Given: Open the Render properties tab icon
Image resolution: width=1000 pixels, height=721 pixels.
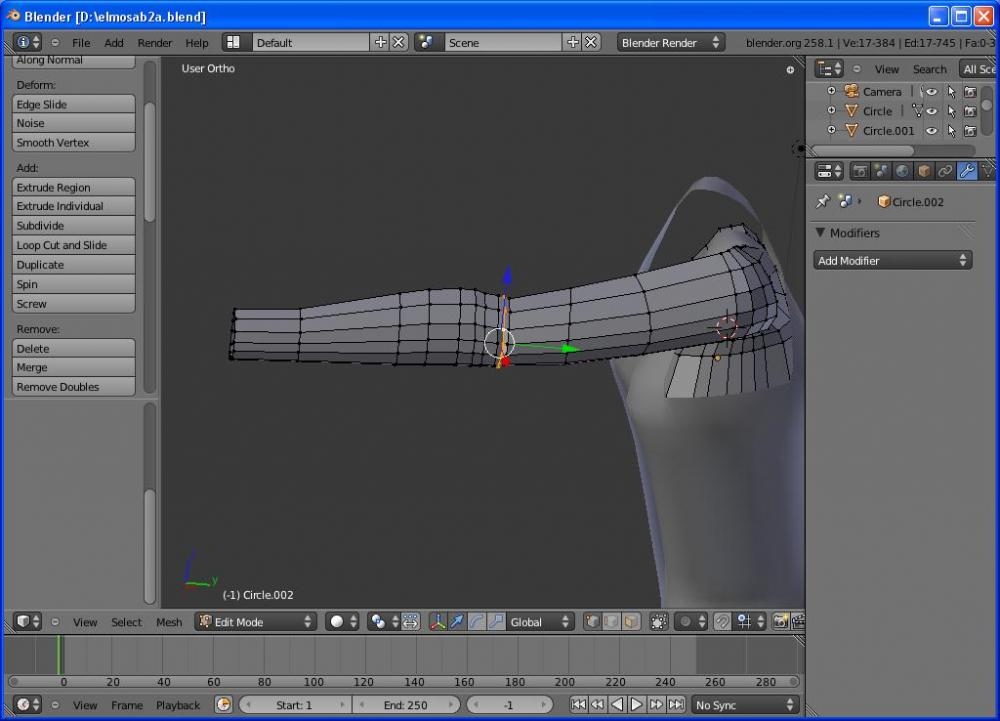Looking at the screenshot, I should [860, 171].
